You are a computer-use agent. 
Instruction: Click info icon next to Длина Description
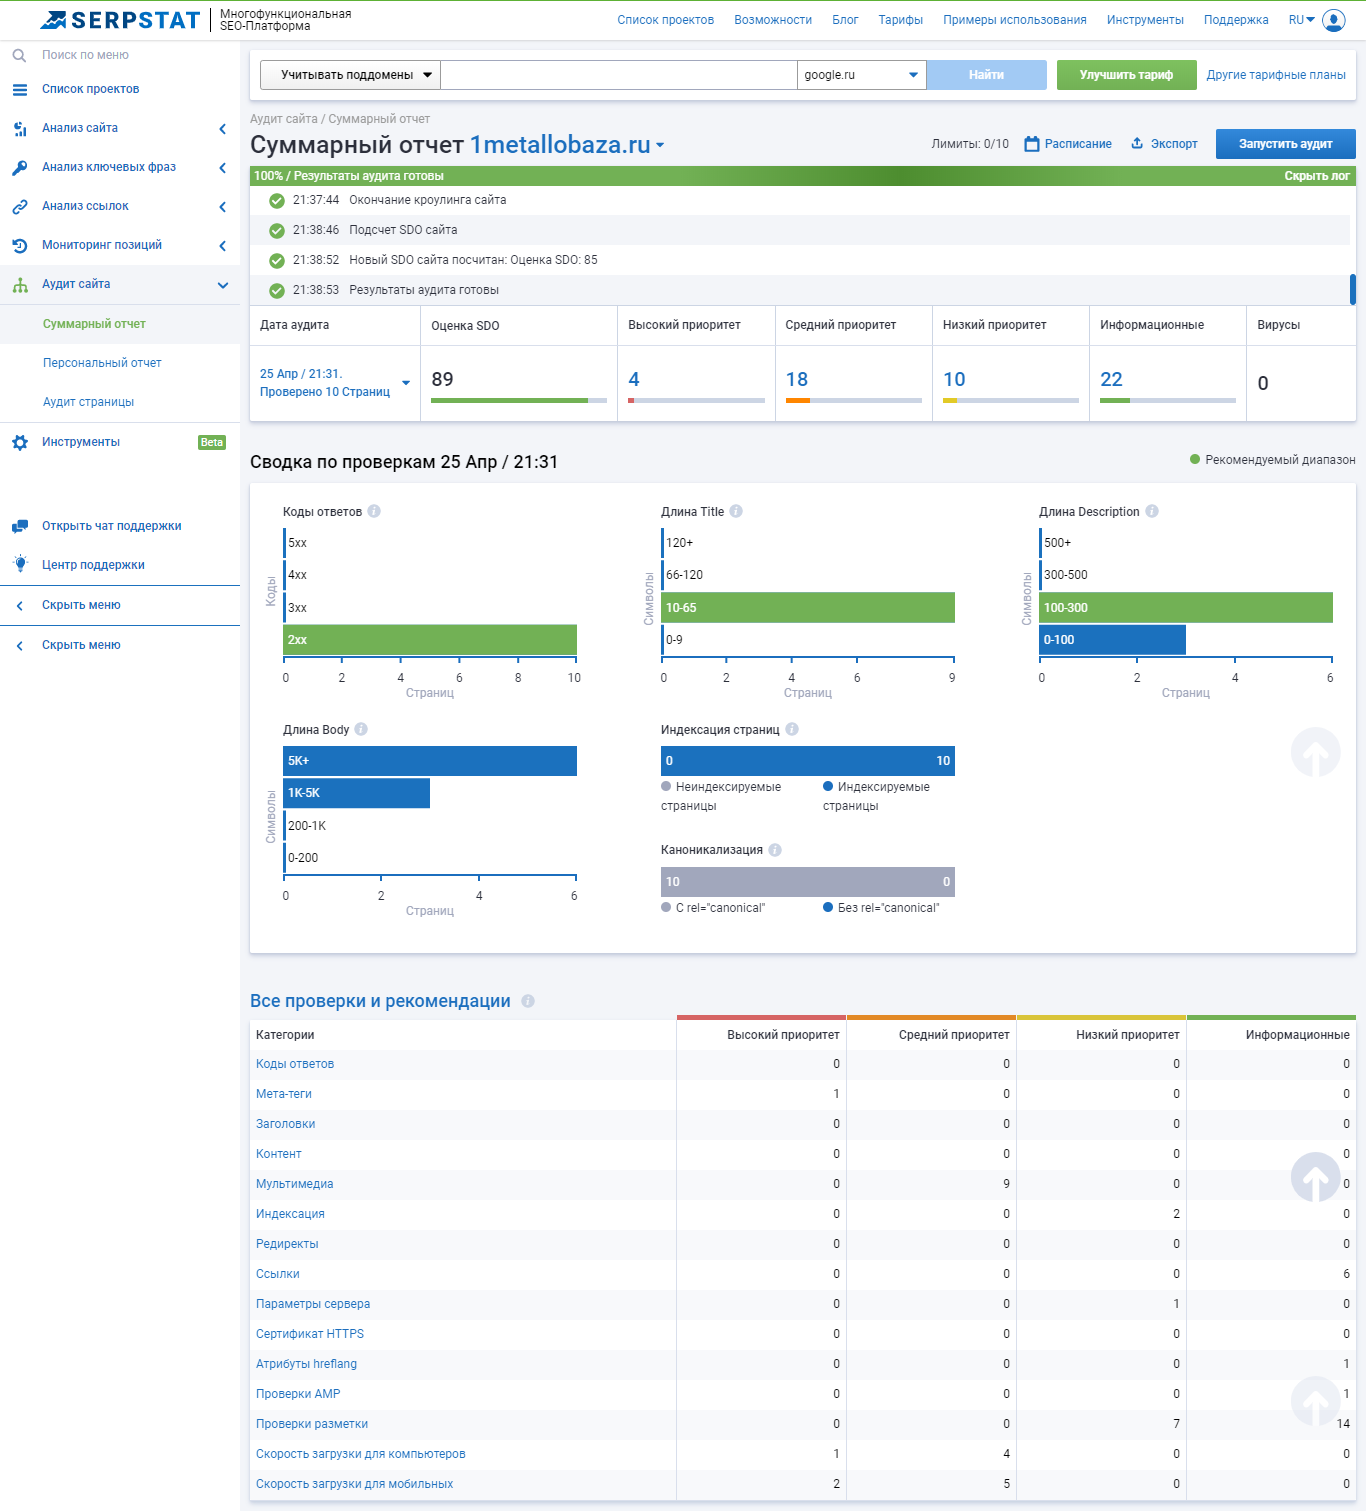pos(1152,511)
